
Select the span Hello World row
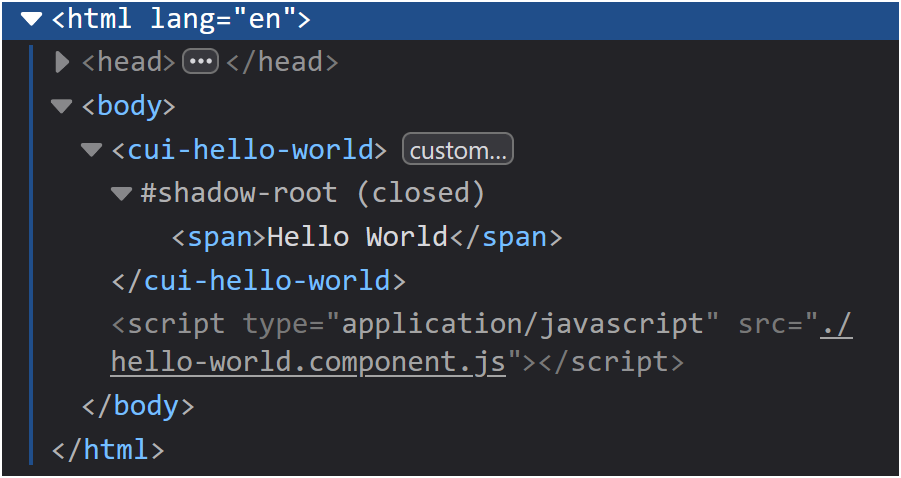[367, 237]
